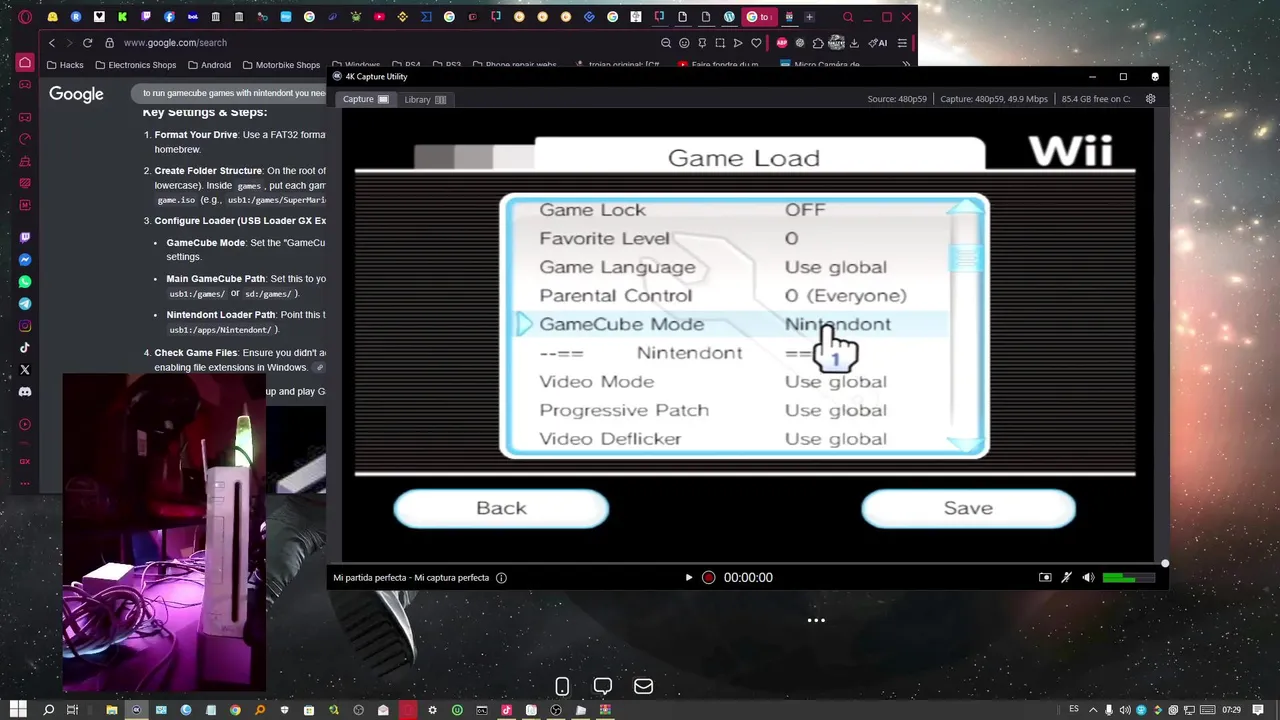This screenshot has width=1280, height=720.
Task: Open a new browser tab with plus
Action: click(809, 17)
